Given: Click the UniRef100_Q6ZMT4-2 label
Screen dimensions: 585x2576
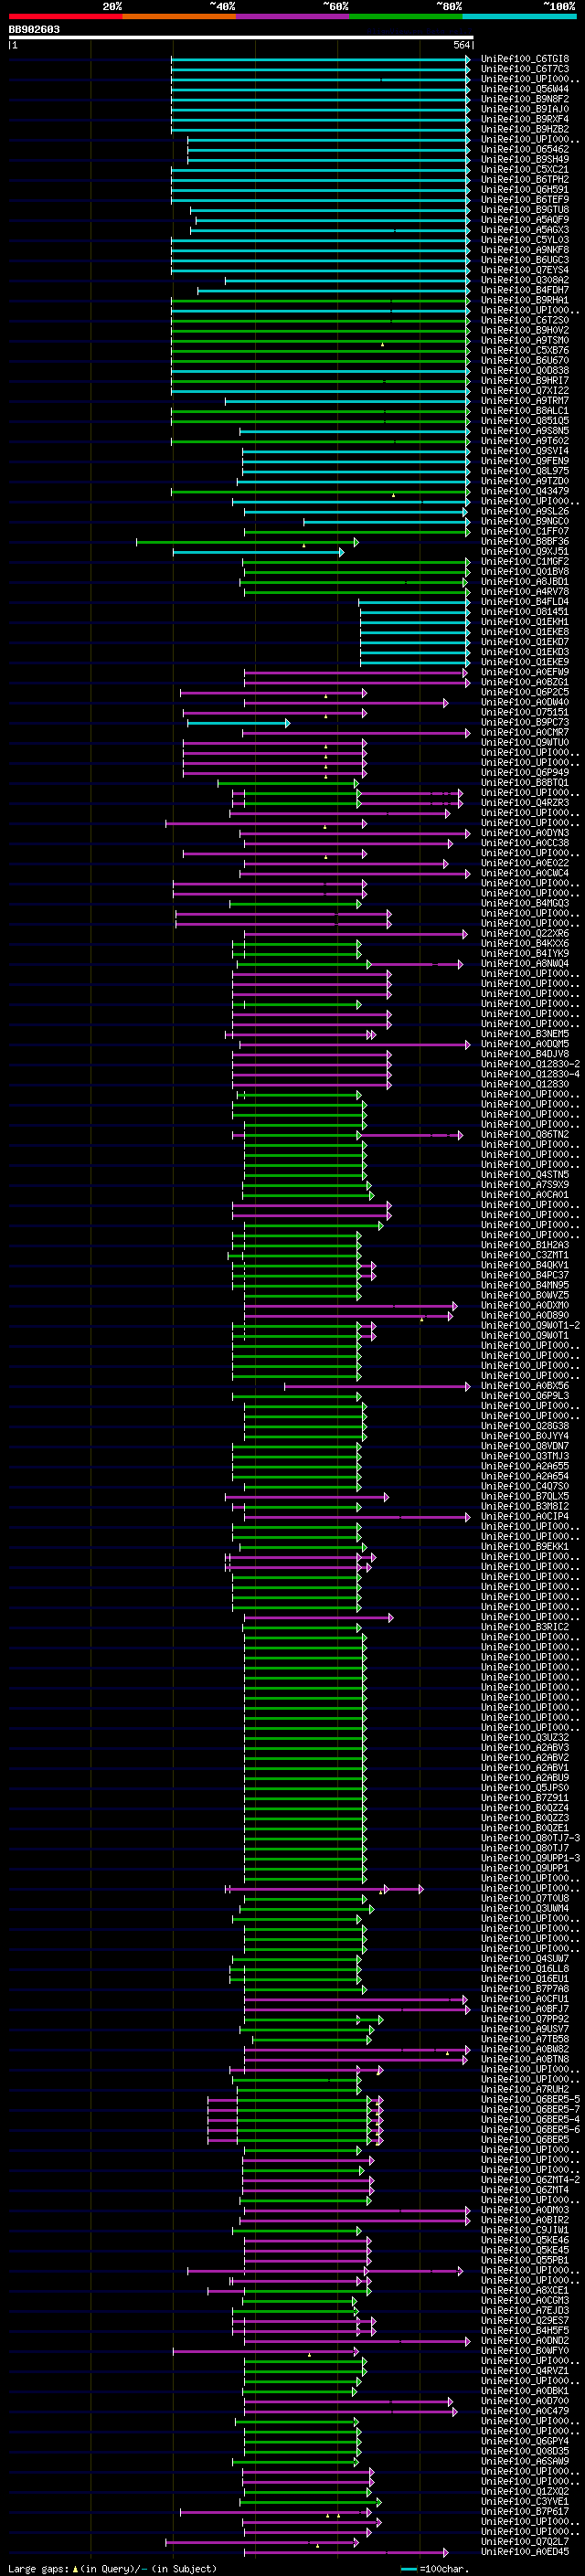Looking at the screenshot, I should [530, 2179].
